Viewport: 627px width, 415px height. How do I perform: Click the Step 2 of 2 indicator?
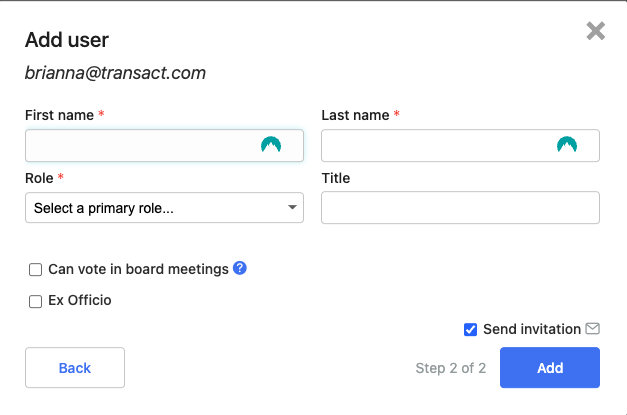[x=451, y=368]
